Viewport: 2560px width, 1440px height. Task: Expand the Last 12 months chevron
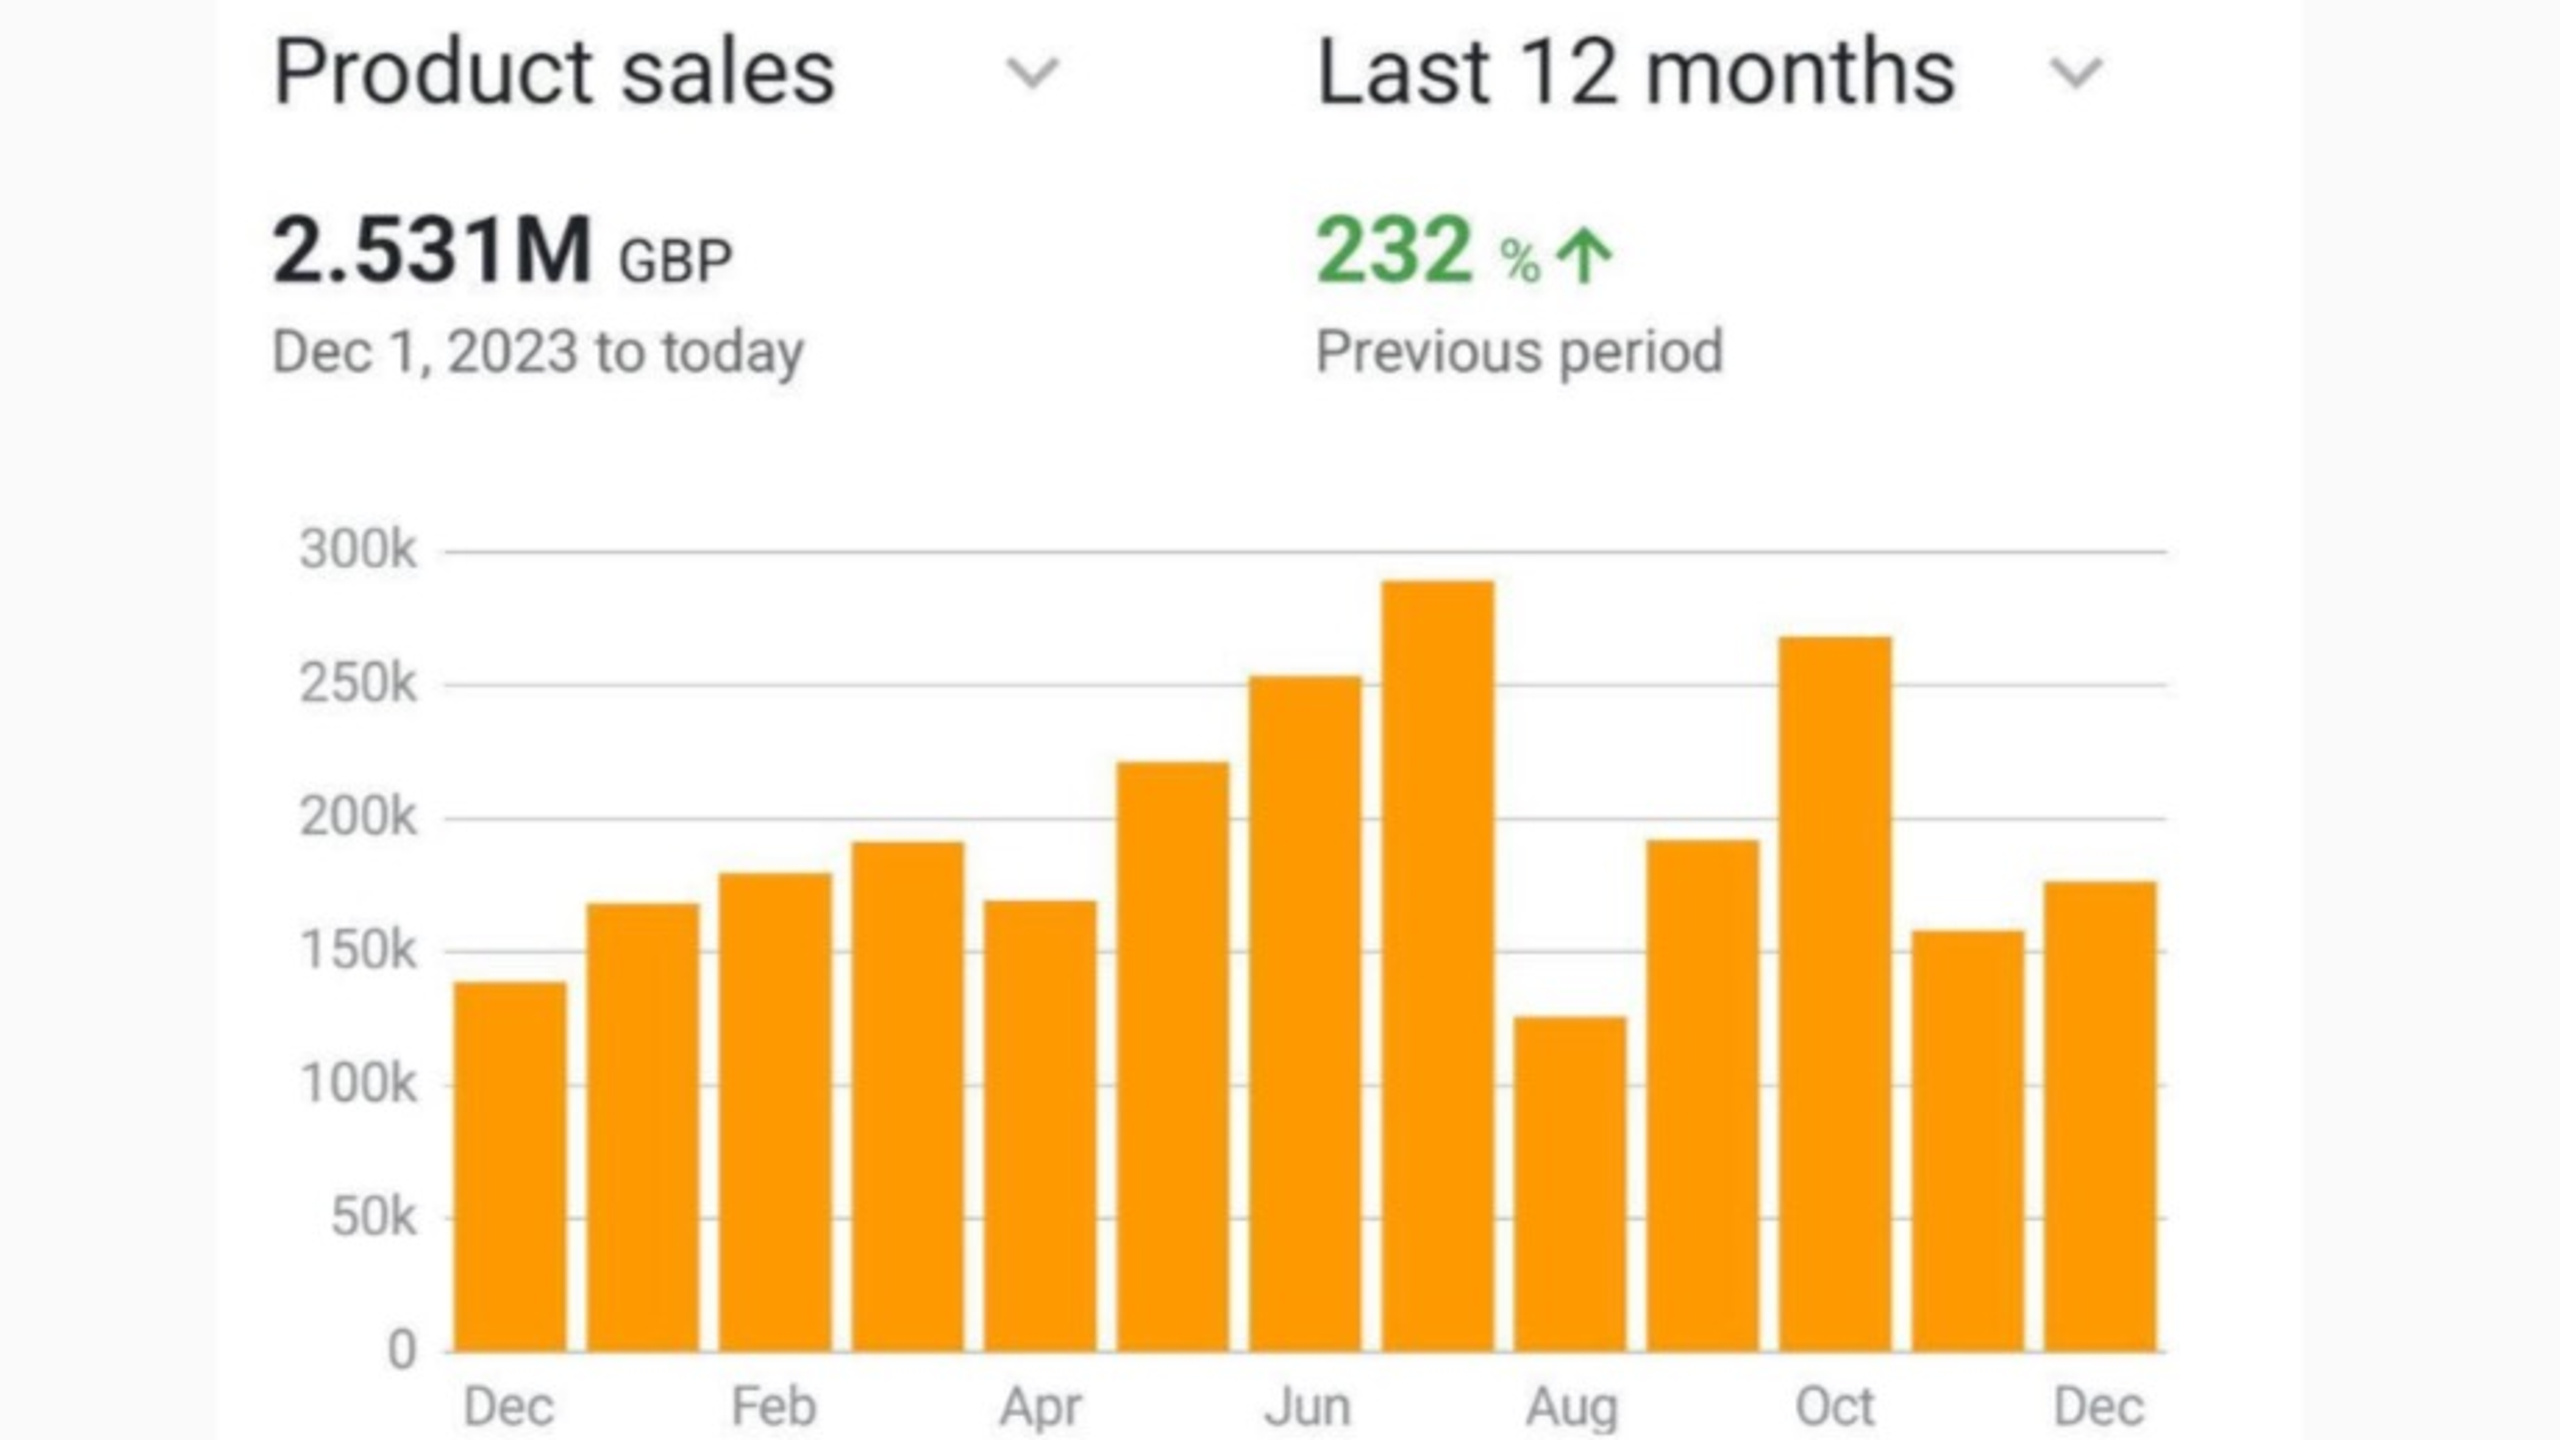click(2076, 73)
